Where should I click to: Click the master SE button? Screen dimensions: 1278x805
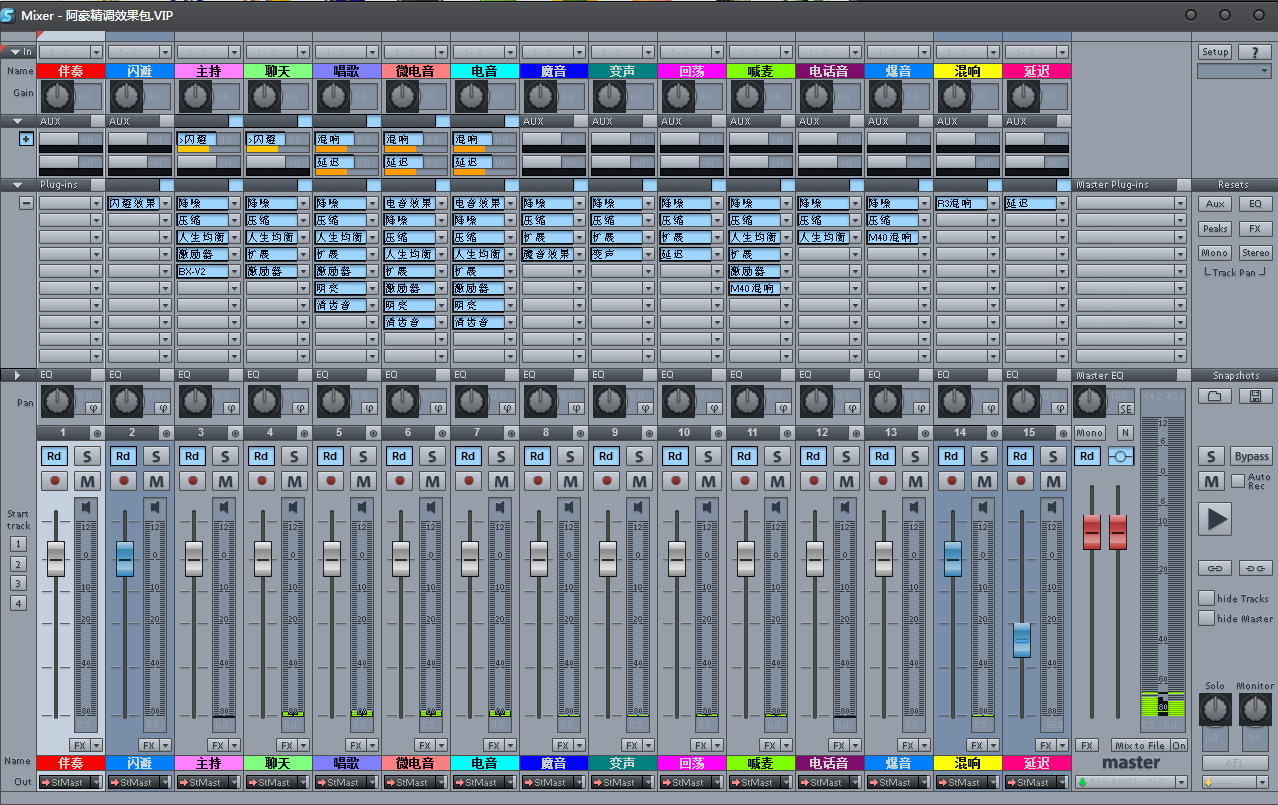coord(1125,409)
